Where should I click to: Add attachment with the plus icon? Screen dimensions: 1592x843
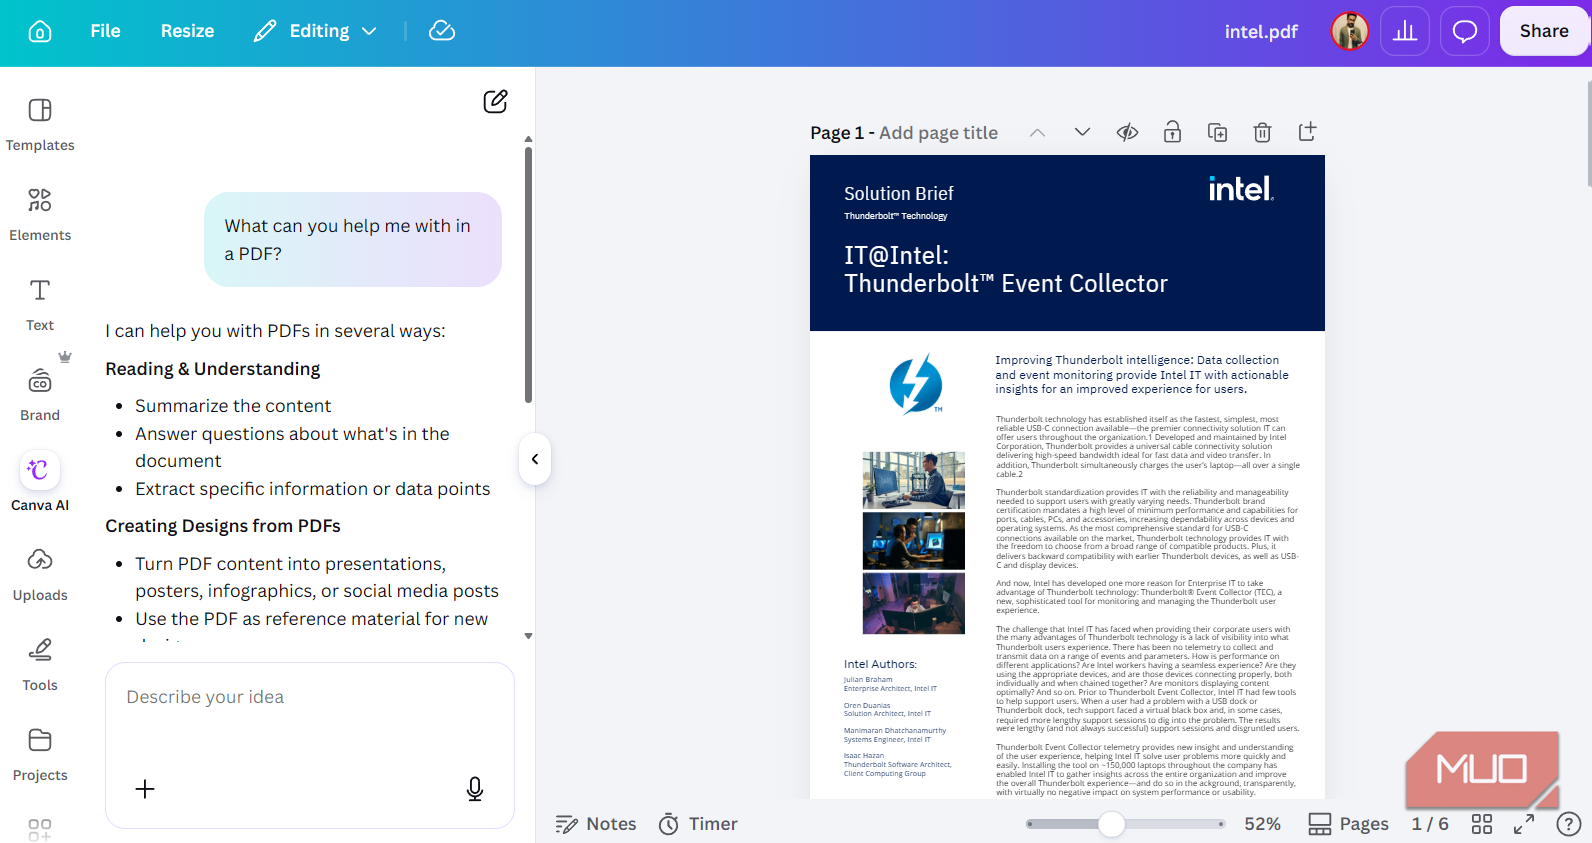click(145, 789)
